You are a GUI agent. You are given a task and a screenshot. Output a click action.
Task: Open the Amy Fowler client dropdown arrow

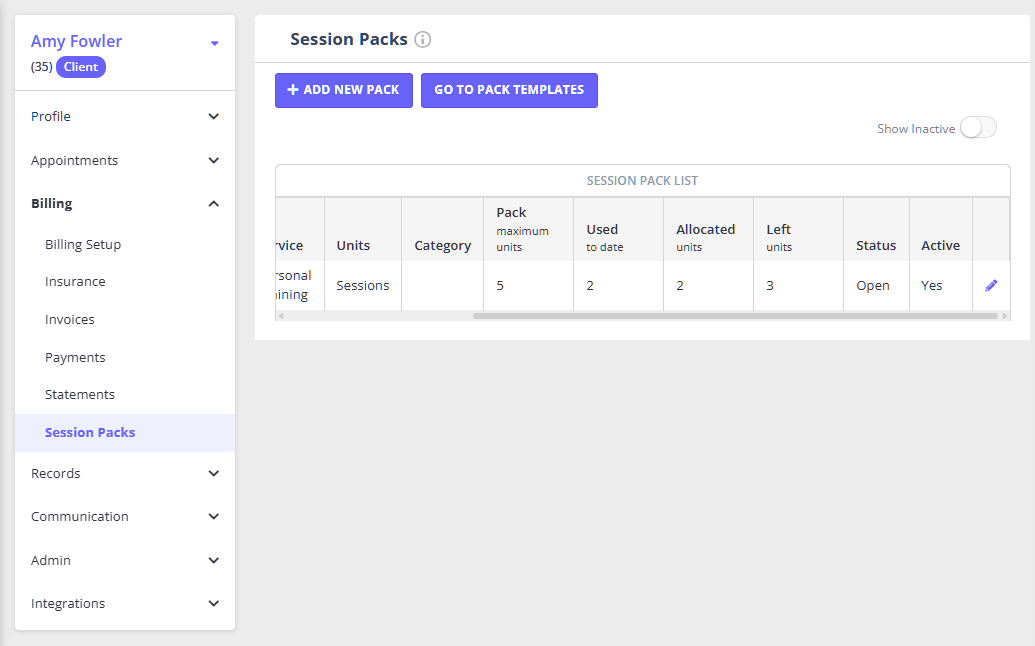point(214,43)
